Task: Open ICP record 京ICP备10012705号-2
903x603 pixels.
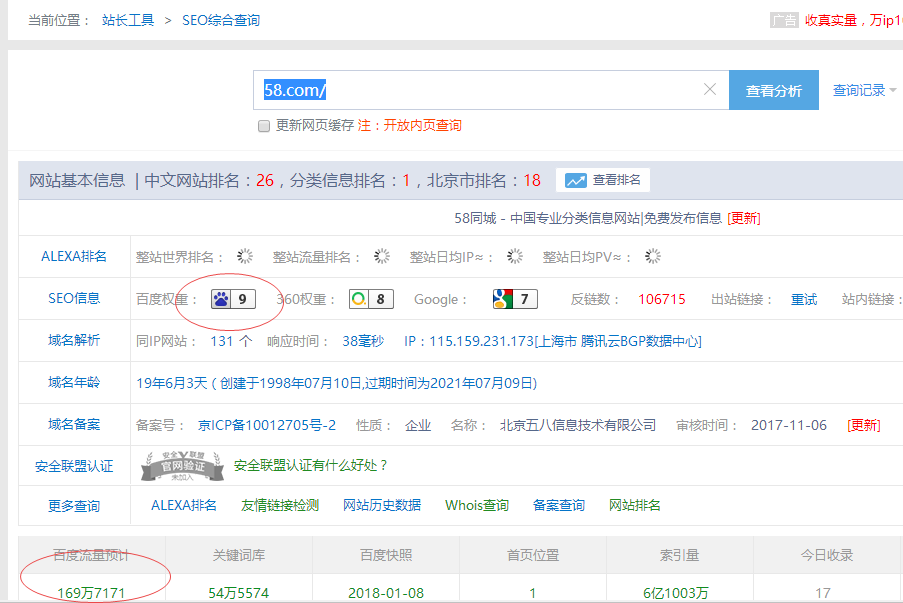Action: pos(267,425)
